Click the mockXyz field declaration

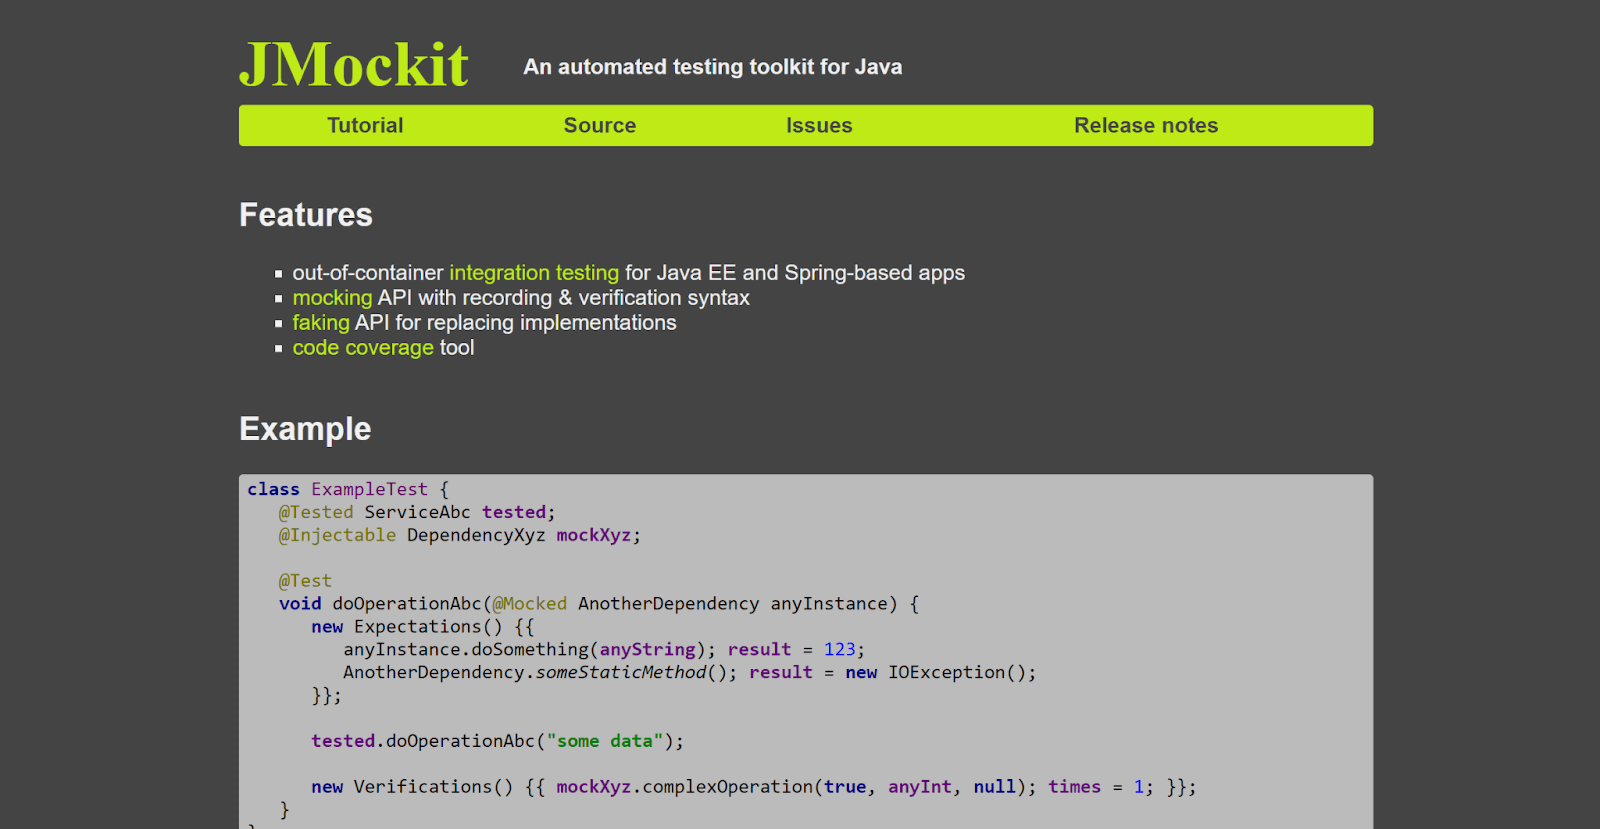[x=594, y=535]
